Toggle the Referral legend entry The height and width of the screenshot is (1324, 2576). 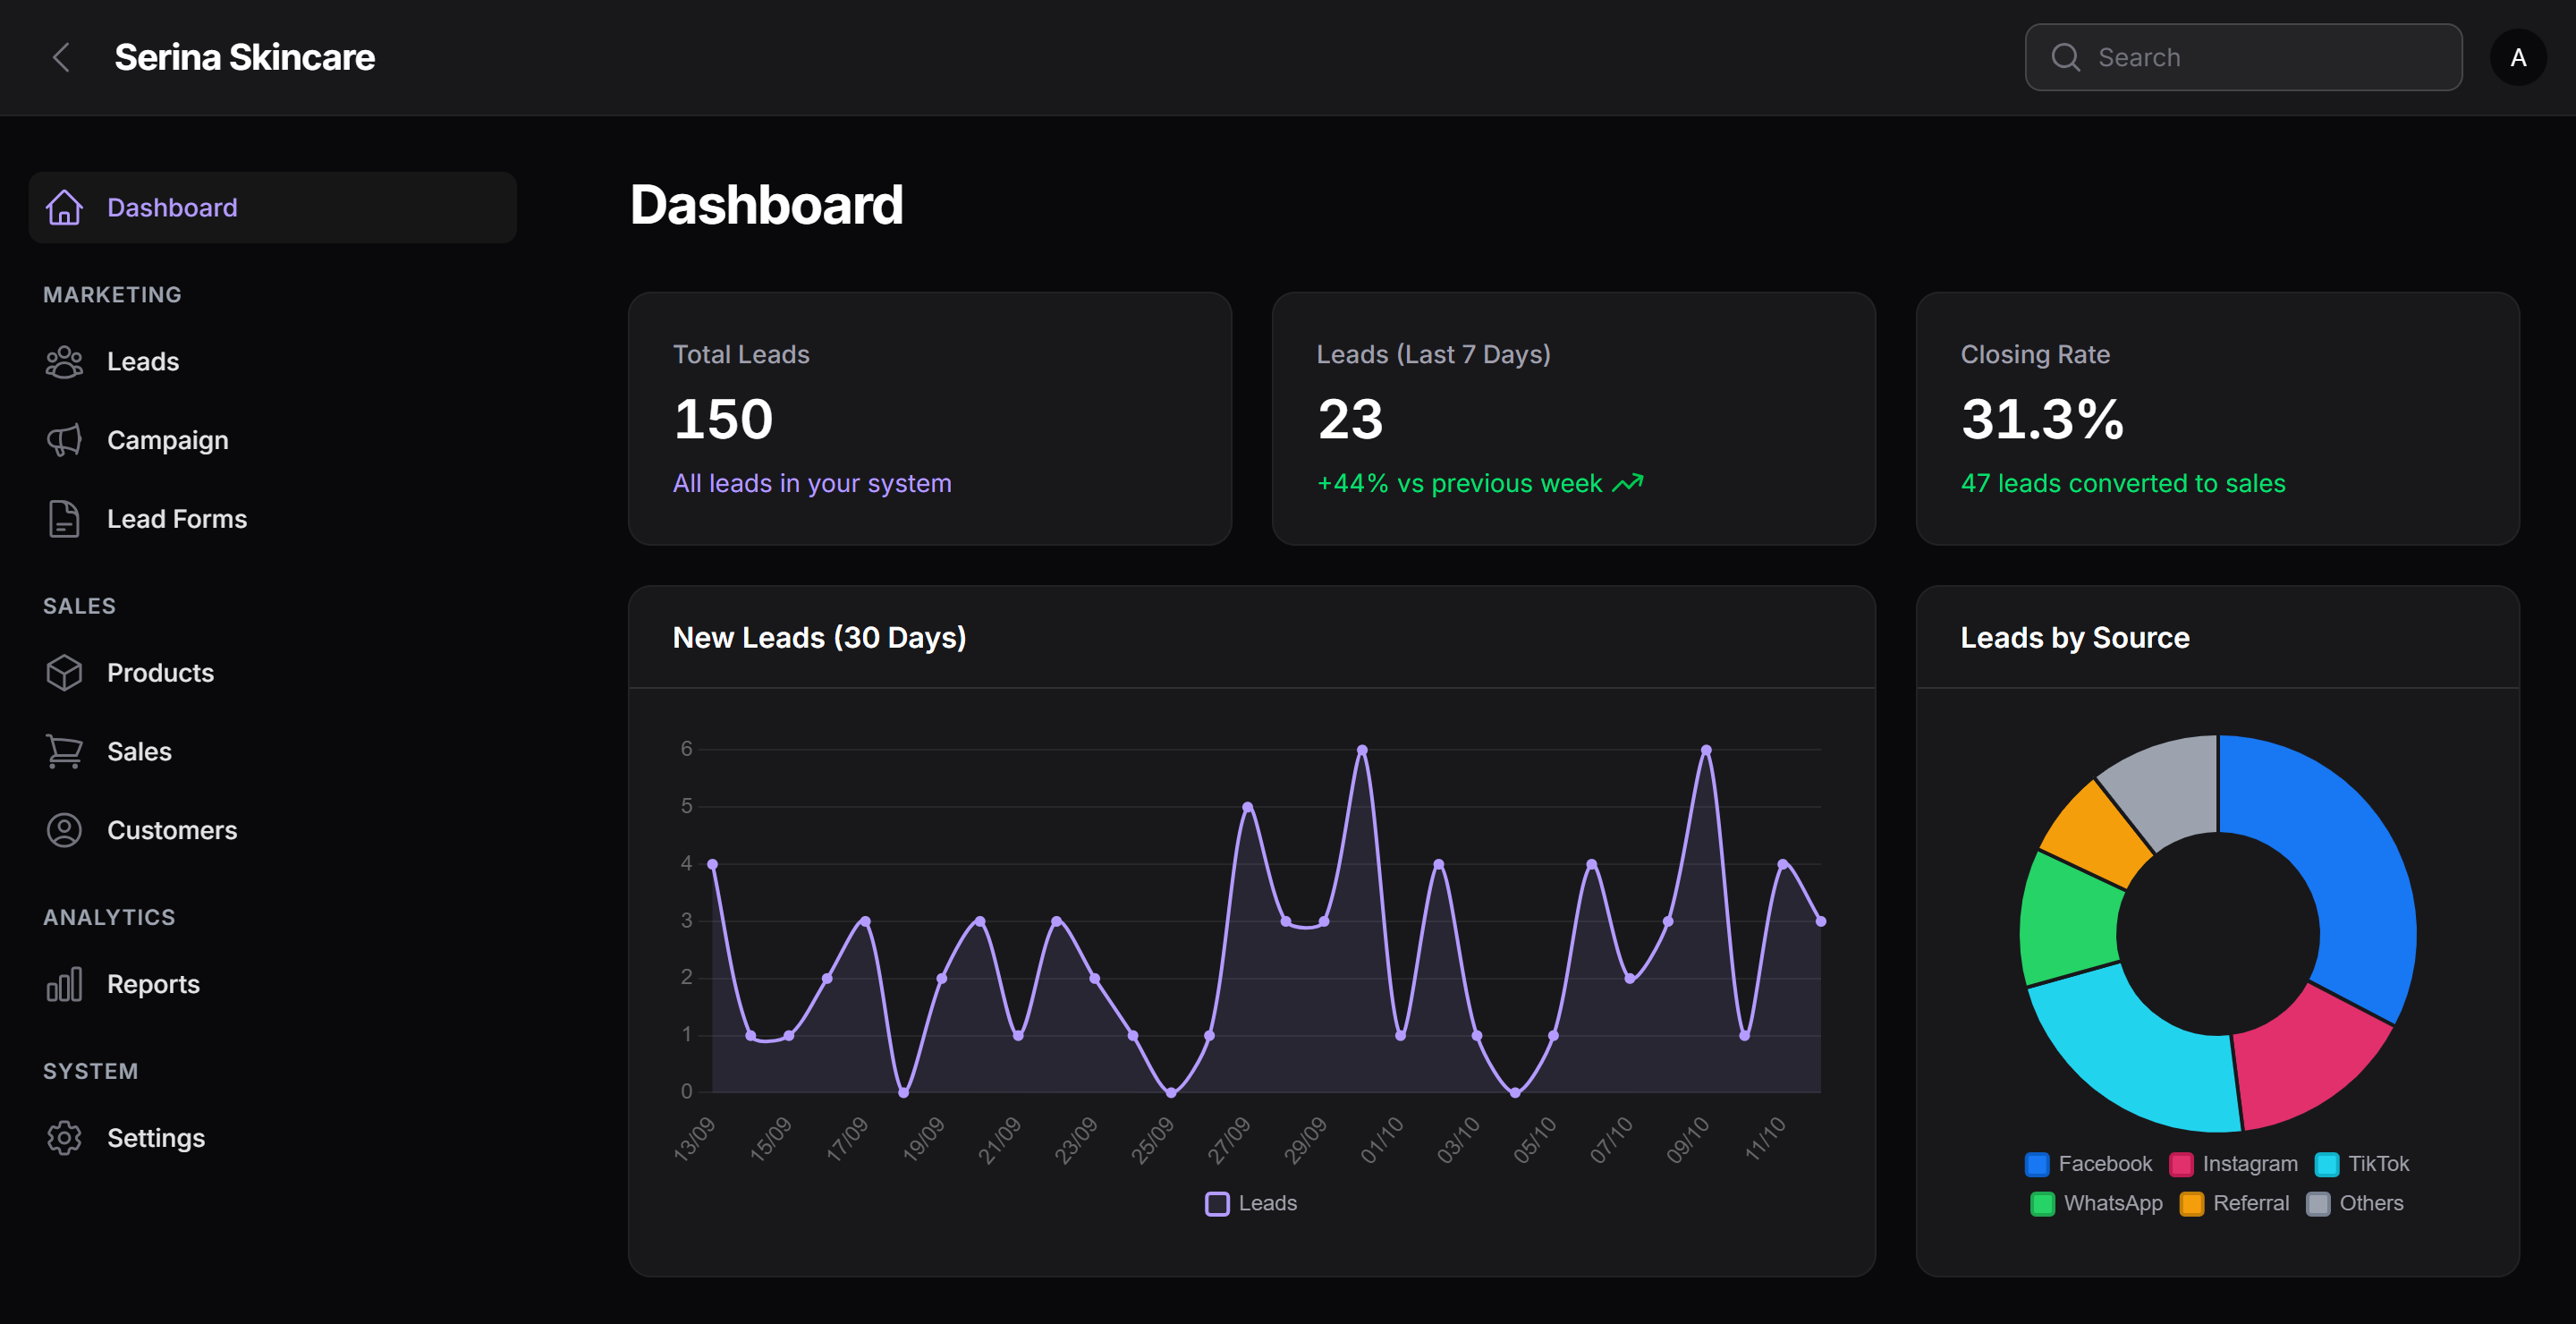tap(2234, 1203)
